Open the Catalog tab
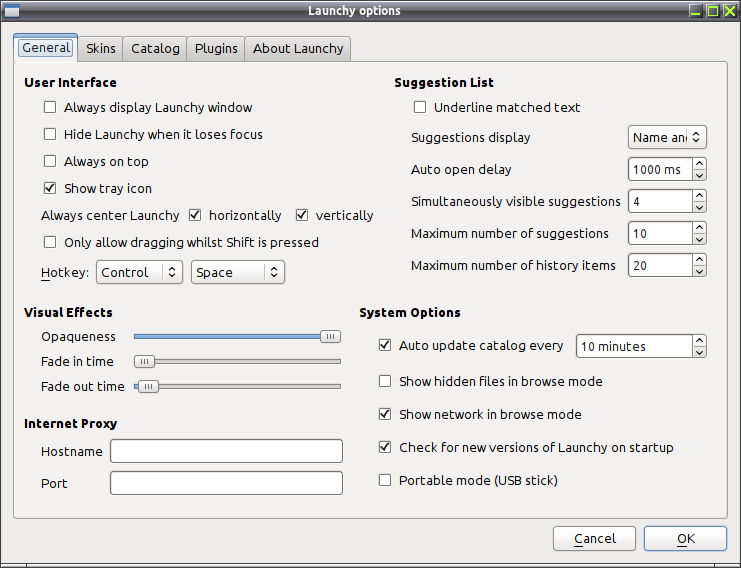 [x=155, y=49]
